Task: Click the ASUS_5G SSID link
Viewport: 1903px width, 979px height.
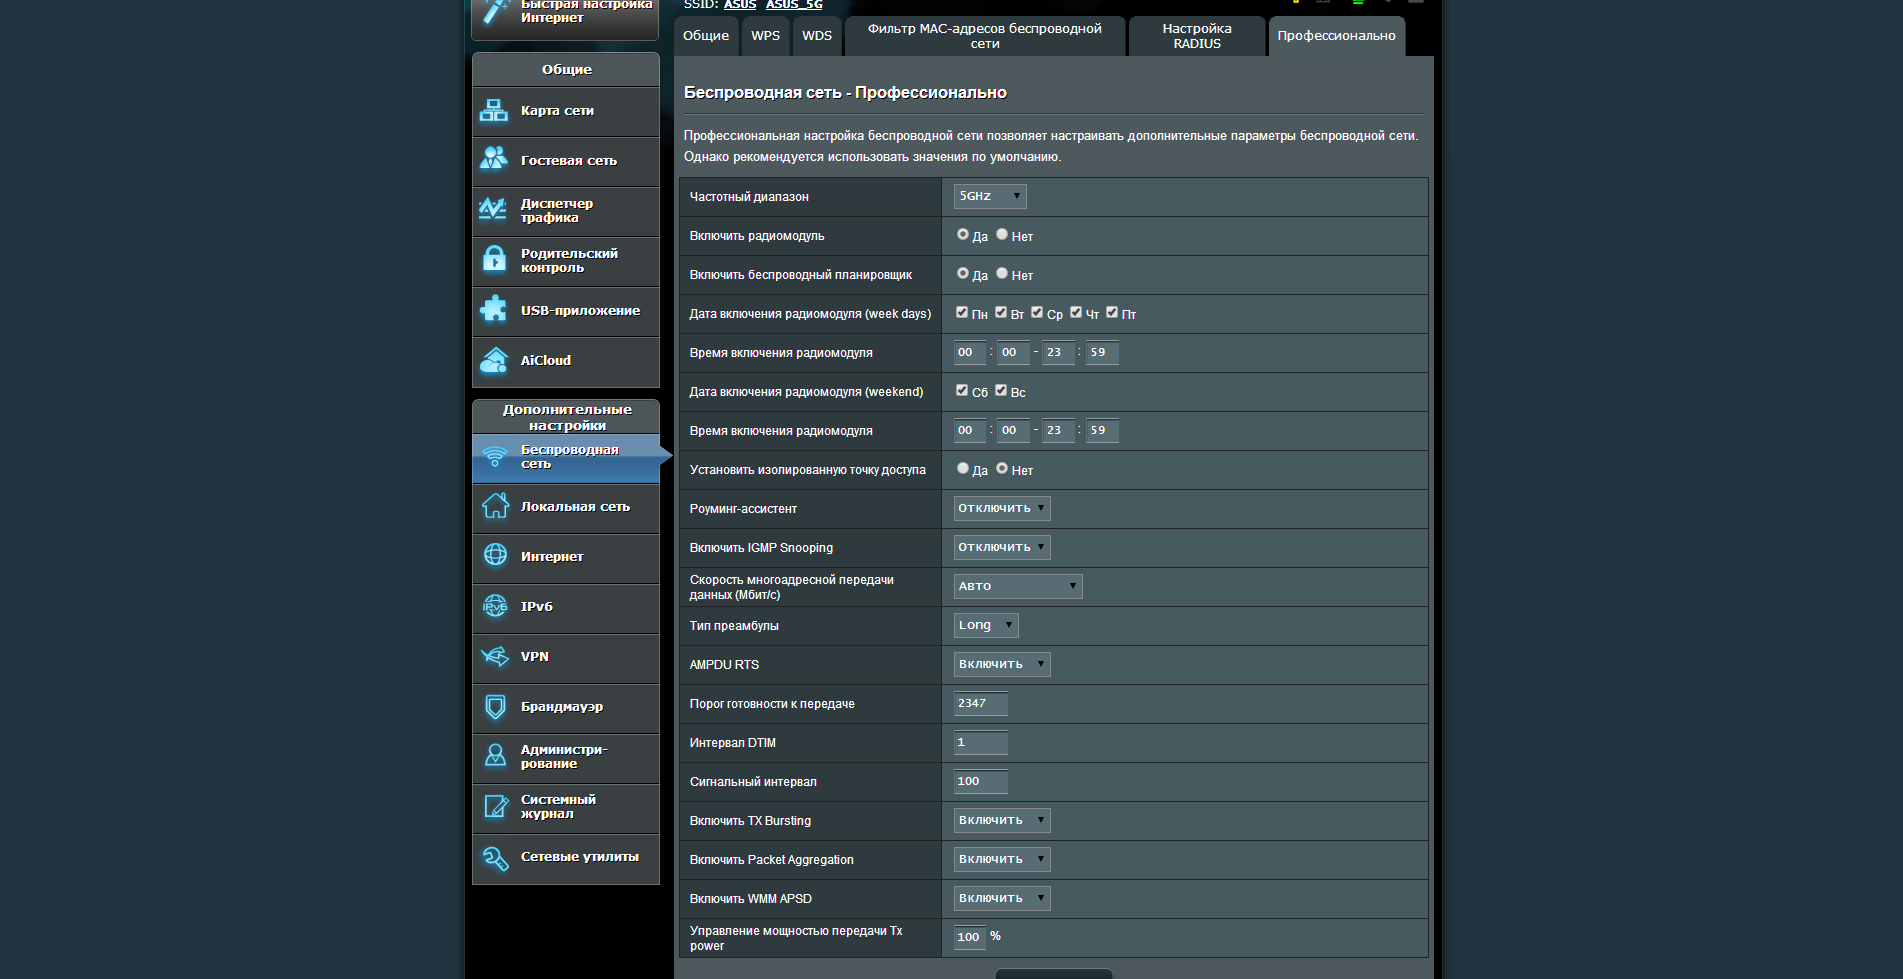Action: tap(794, 5)
